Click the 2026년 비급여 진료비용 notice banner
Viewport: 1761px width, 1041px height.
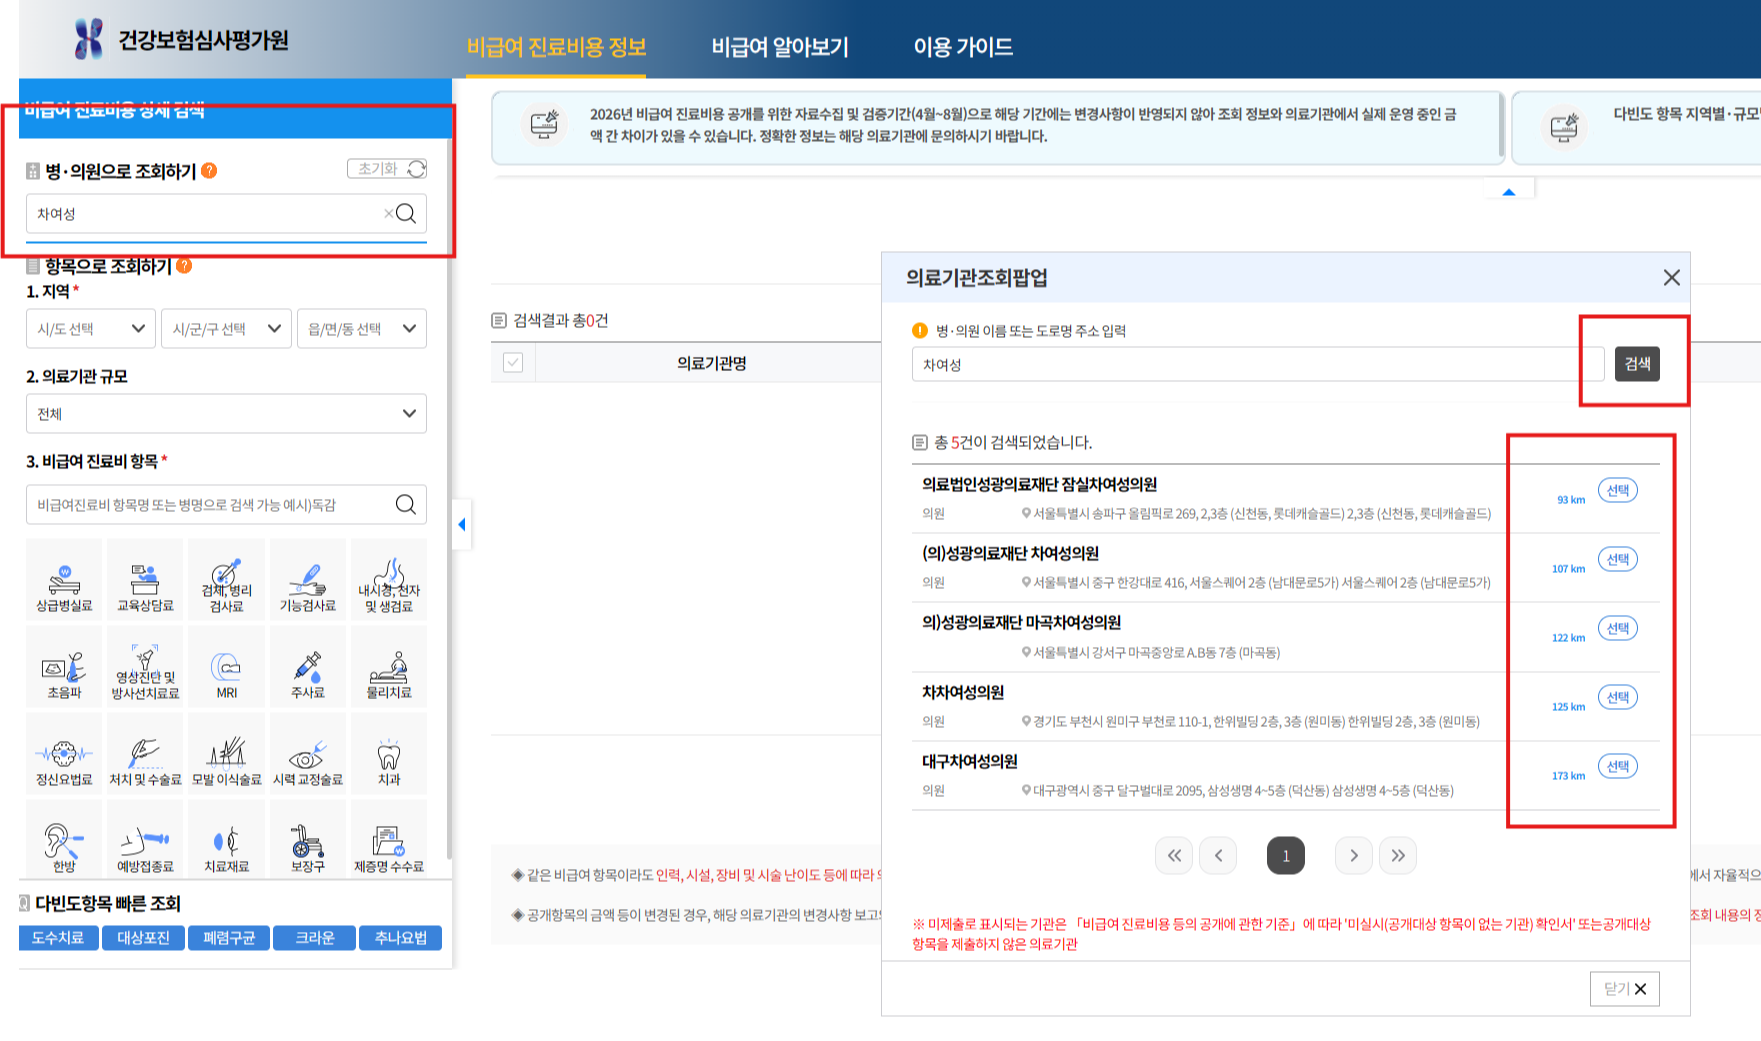[998, 127]
